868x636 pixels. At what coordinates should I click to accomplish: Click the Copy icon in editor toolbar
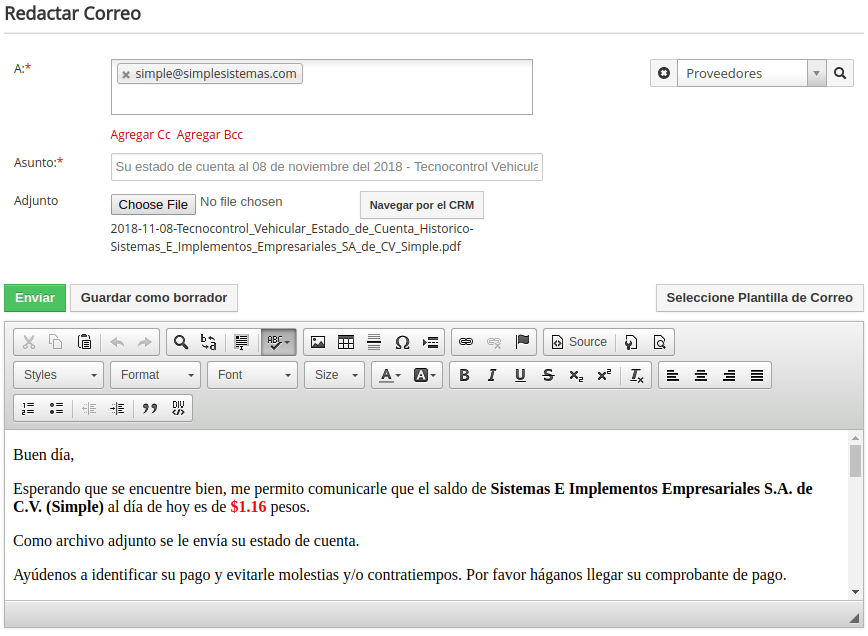pos(56,342)
